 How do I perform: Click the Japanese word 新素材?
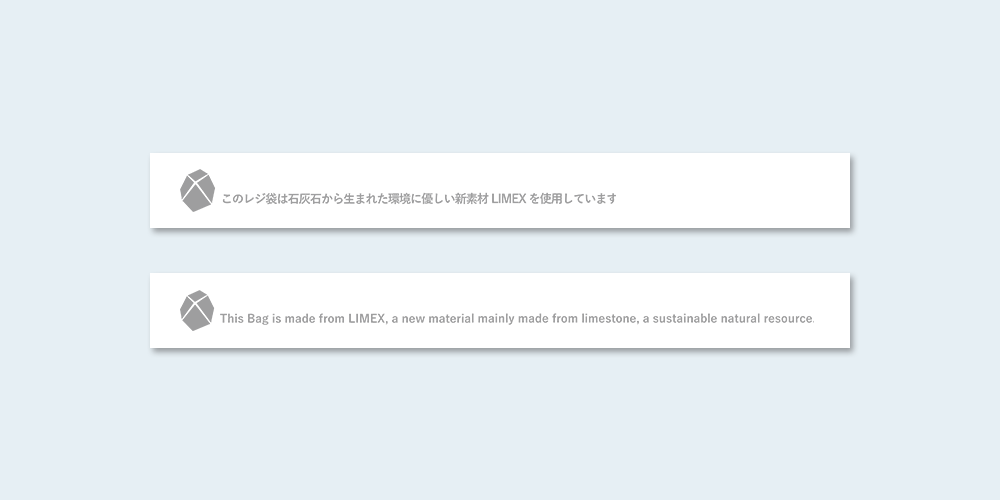click(x=471, y=198)
